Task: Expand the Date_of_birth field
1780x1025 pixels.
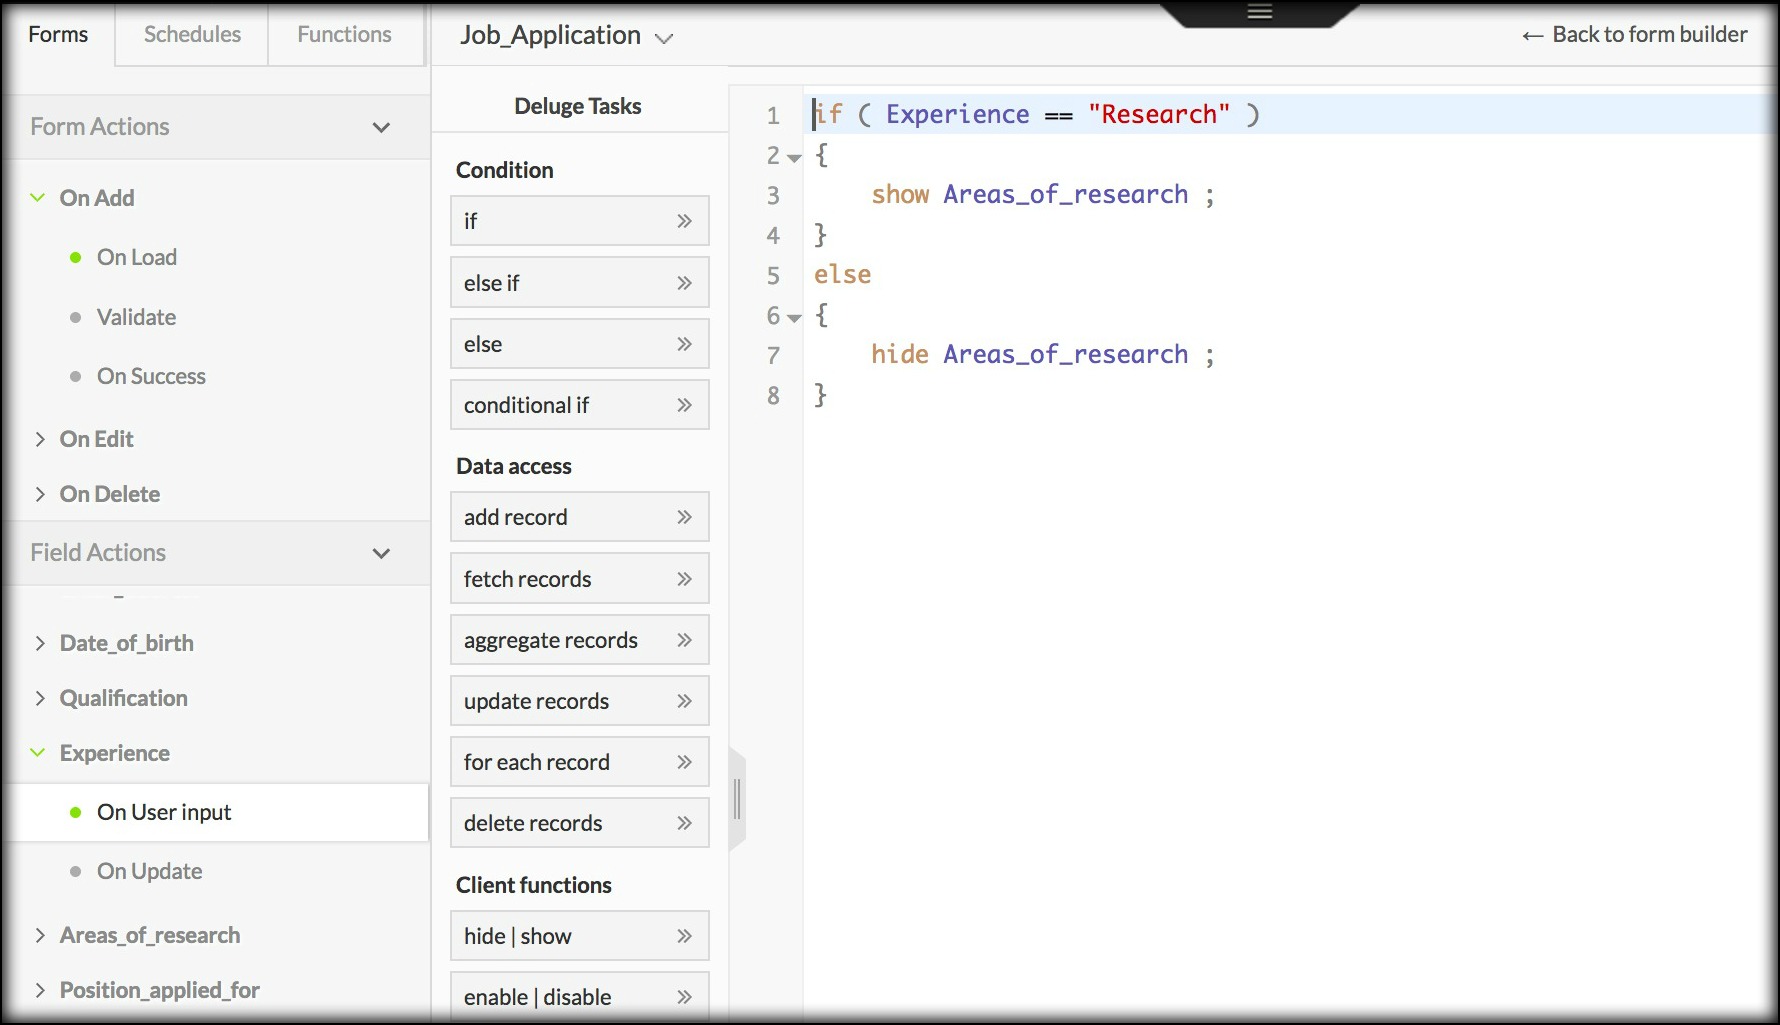Action: pyautogui.click(x=40, y=643)
